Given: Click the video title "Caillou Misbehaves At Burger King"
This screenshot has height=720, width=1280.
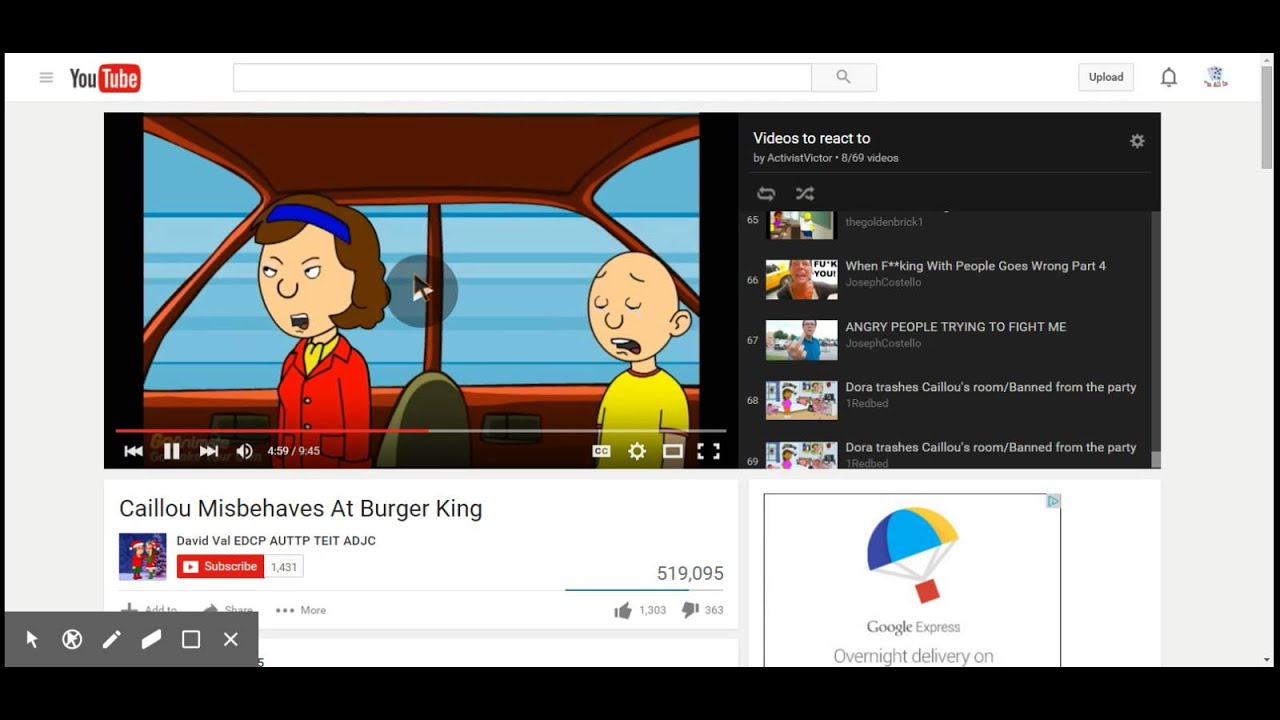Looking at the screenshot, I should click(301, 509).
